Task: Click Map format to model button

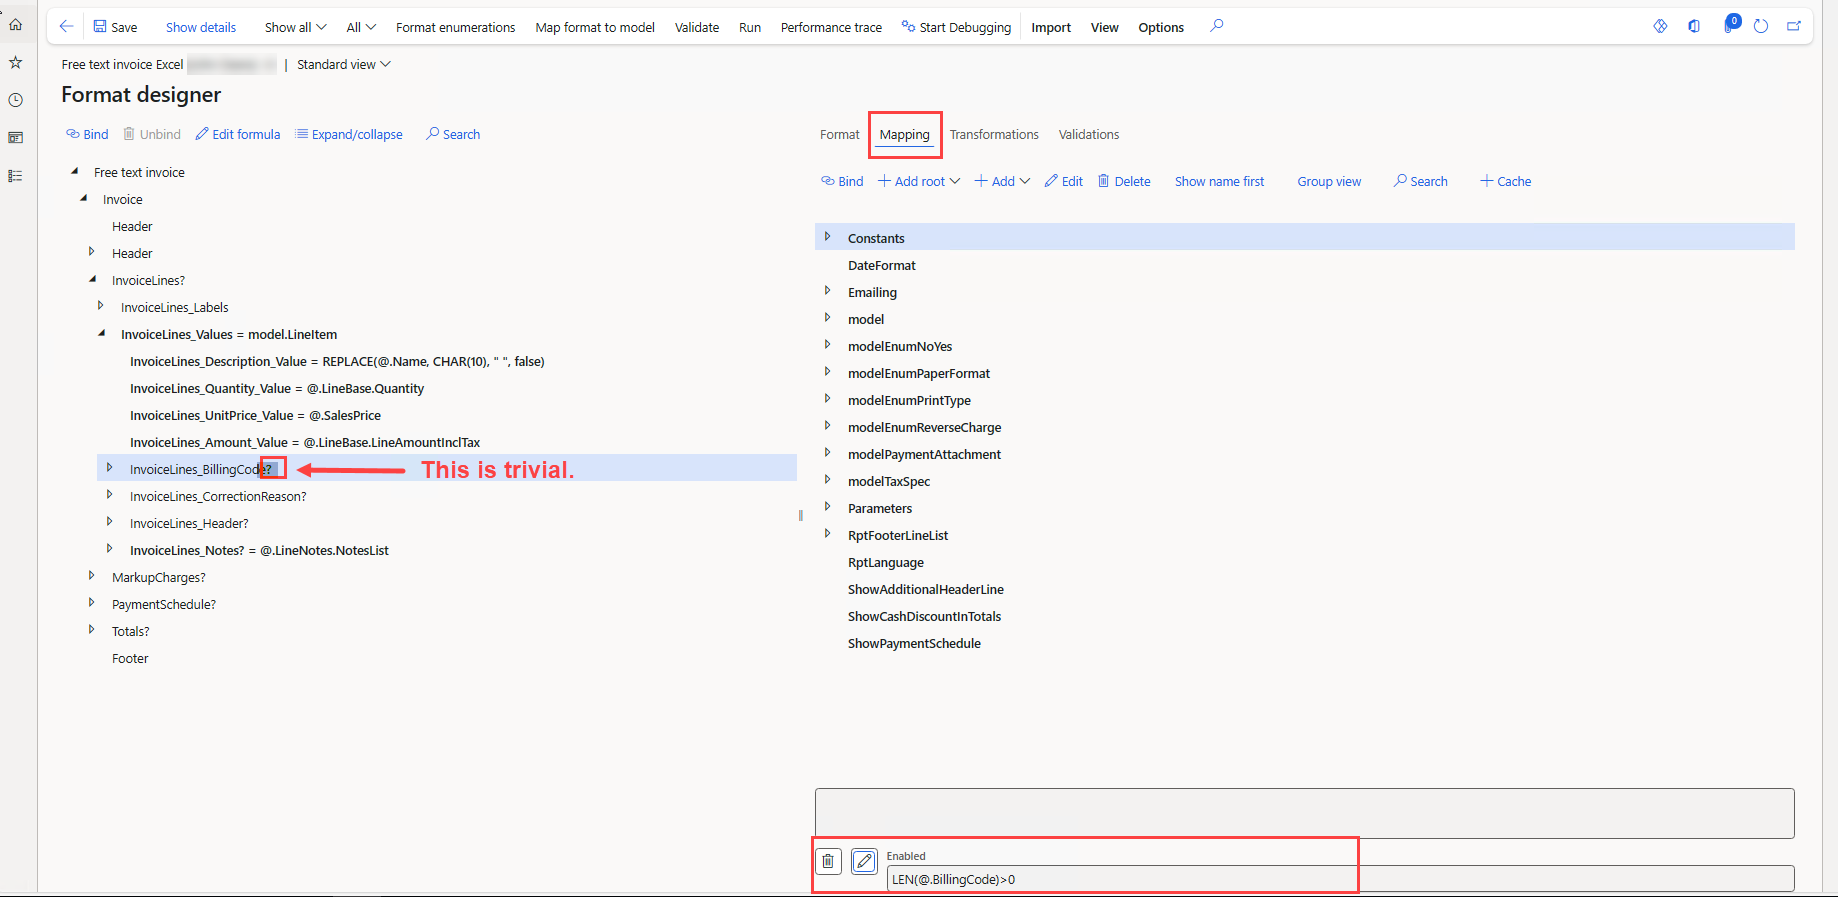Action: [x=594, y=27]
